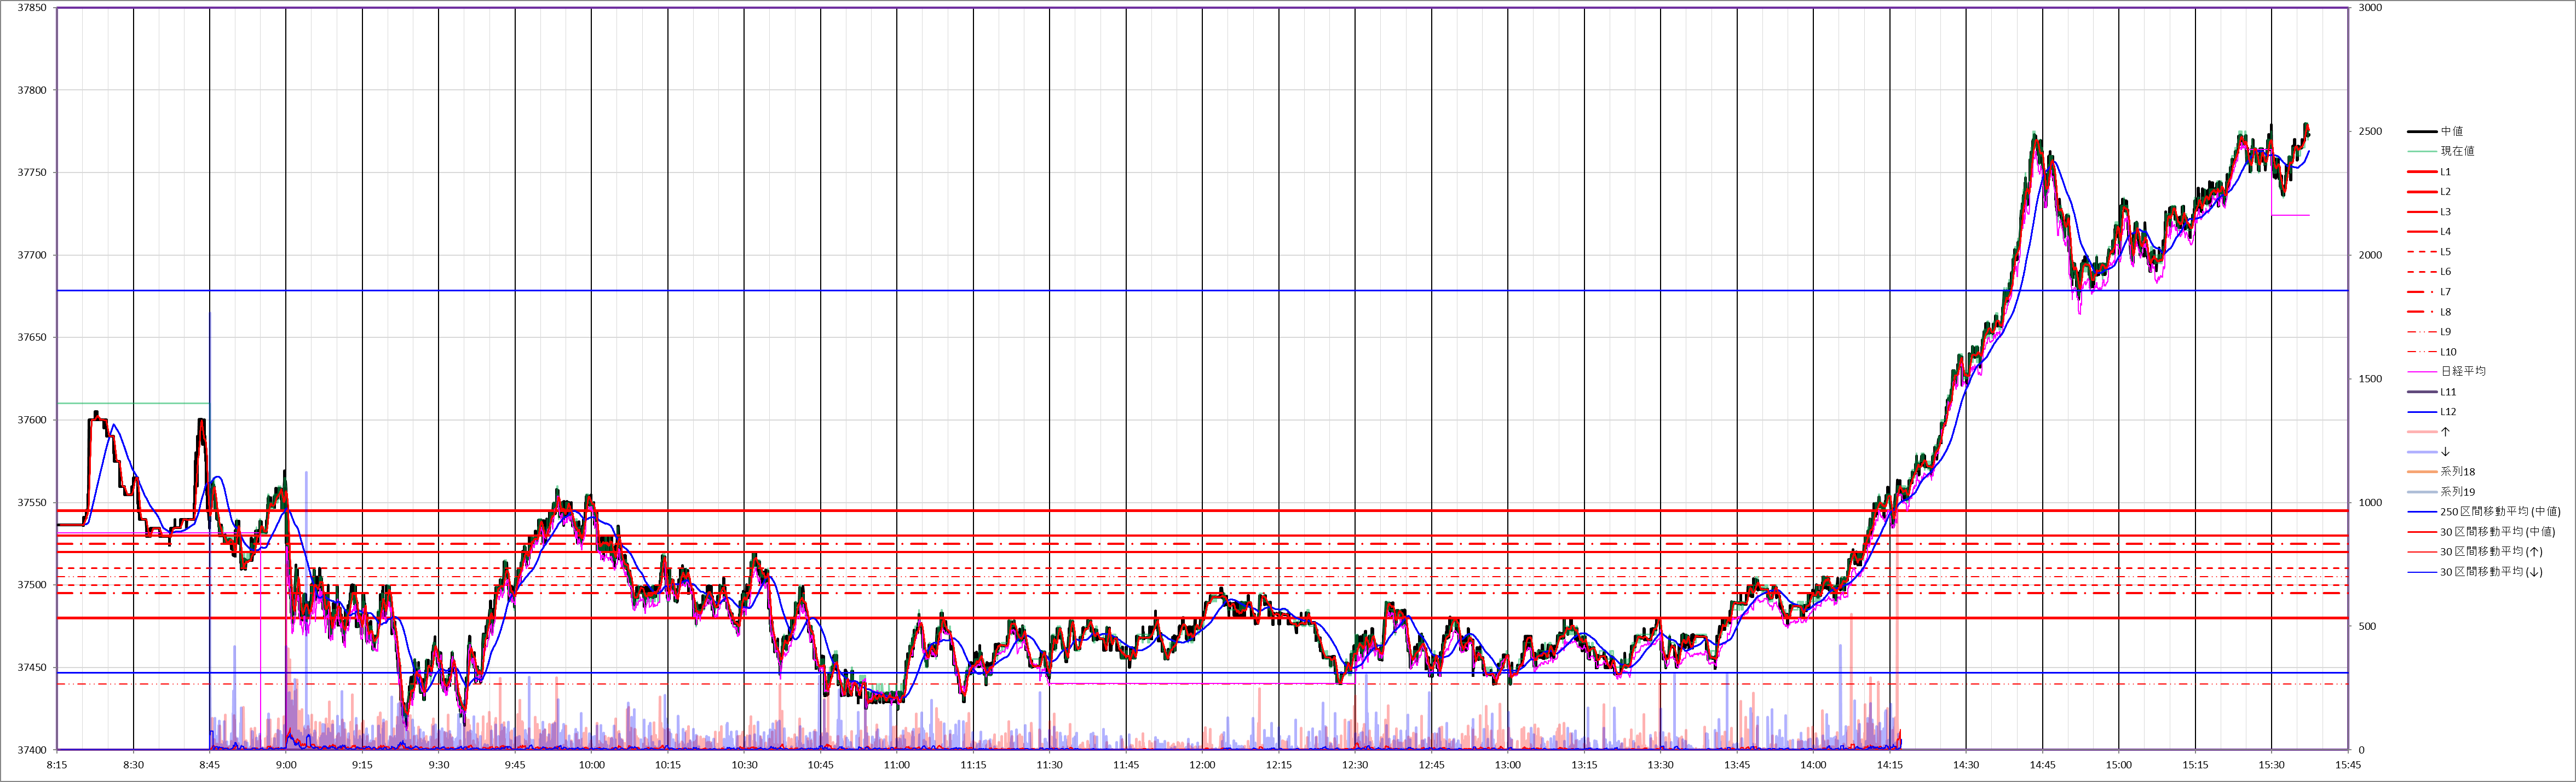Click the 14:45 time axis label
Screen dimensions: 2576x782
coord(2042,765)
